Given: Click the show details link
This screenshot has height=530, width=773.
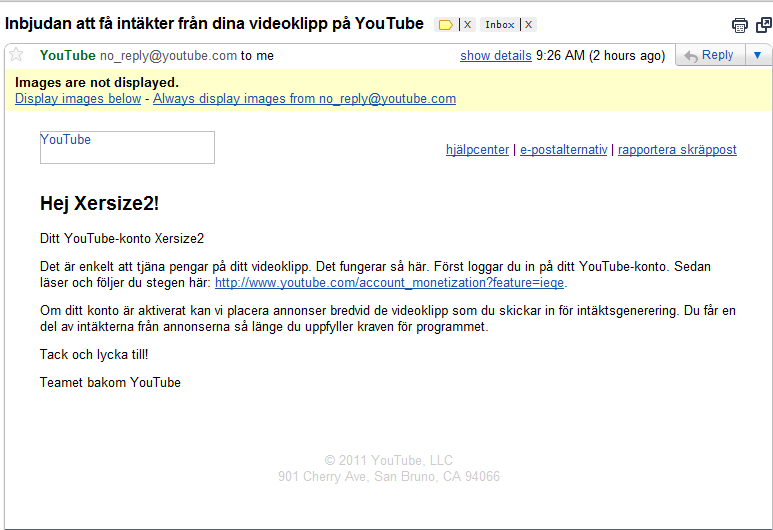Looking at the screenshot, I should point(495,56).
